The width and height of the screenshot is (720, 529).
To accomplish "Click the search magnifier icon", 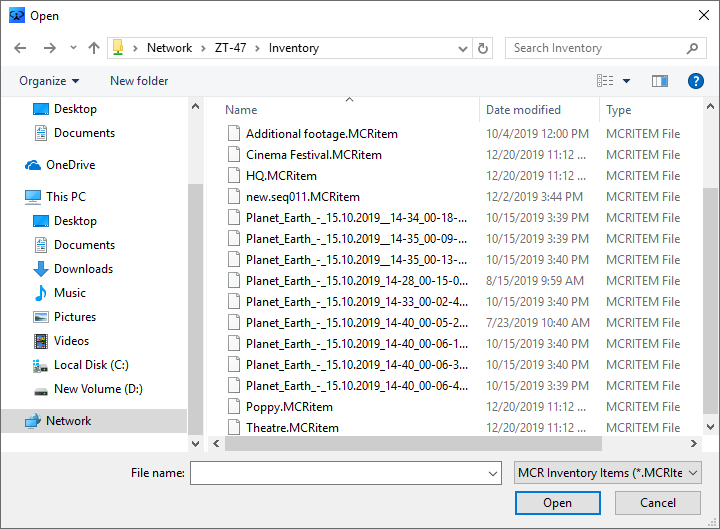I will [692, 48].
